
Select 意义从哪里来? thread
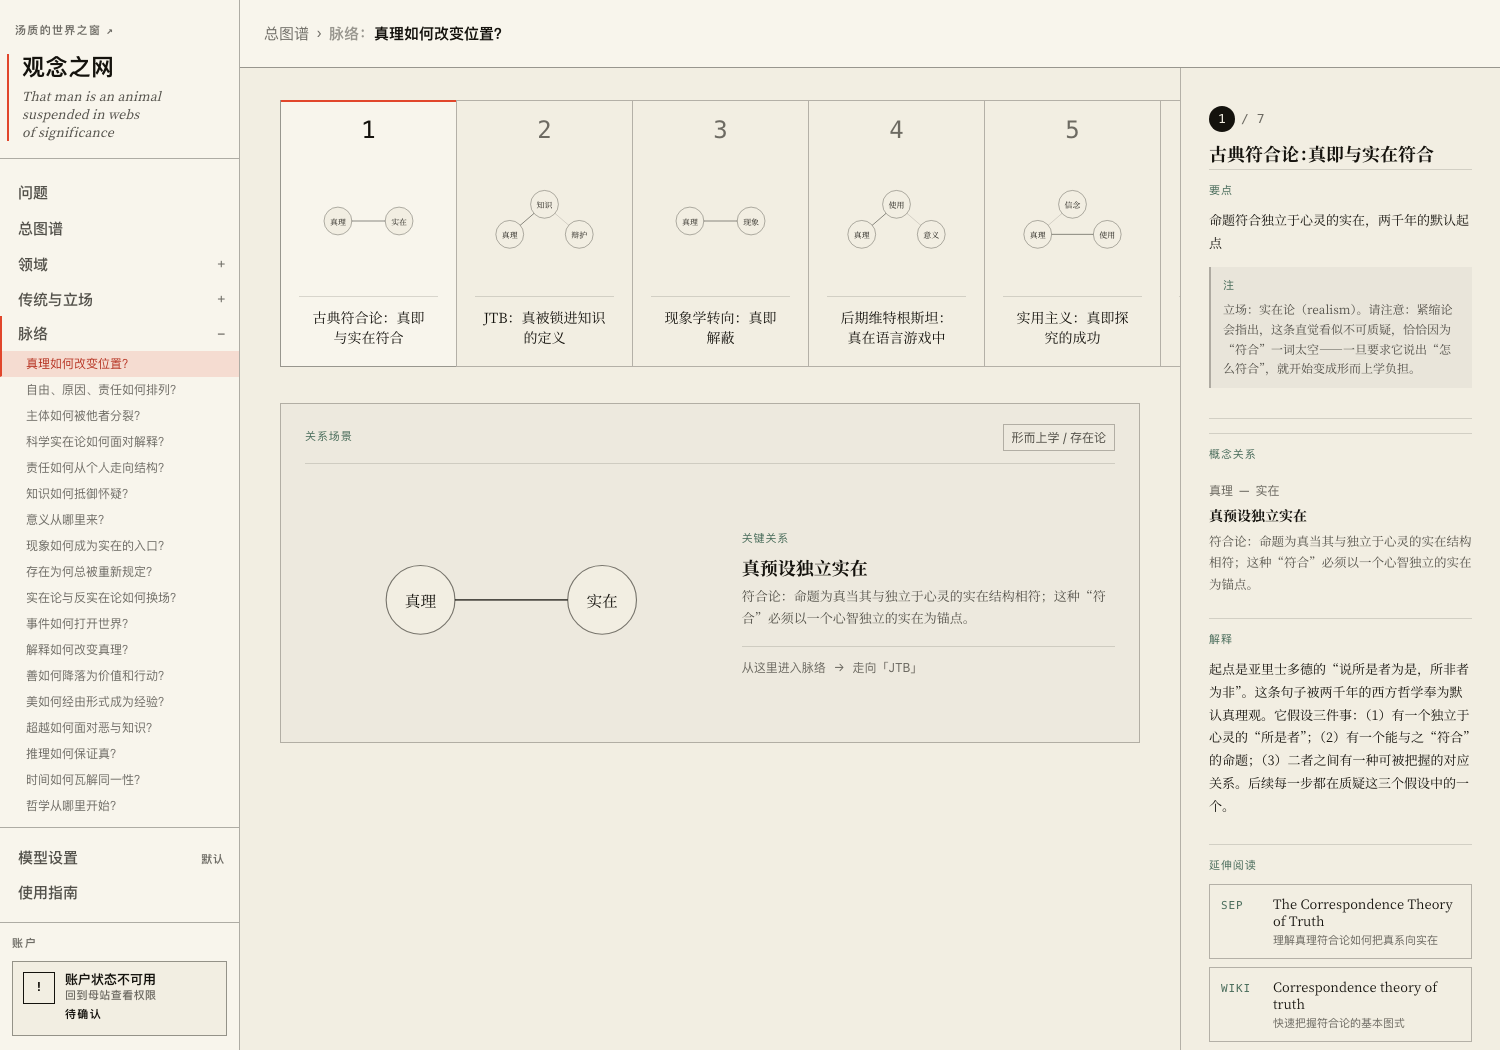(x=120, y=520)
